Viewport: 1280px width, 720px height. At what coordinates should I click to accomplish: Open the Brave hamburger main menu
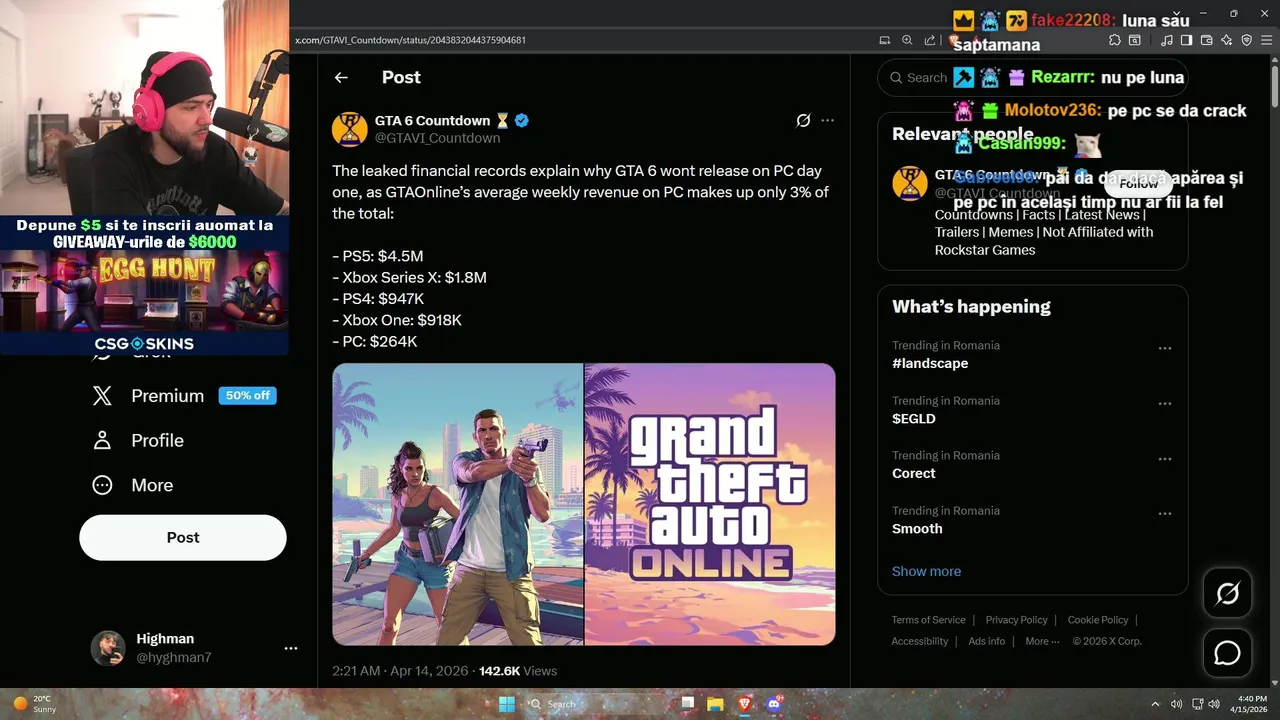[1266, 40]
